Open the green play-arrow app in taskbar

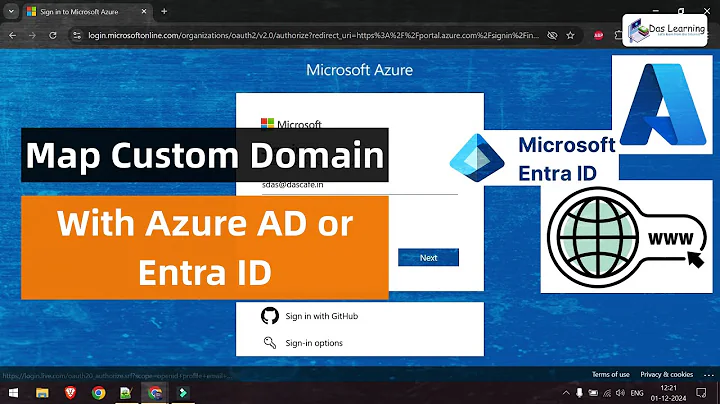183,393
